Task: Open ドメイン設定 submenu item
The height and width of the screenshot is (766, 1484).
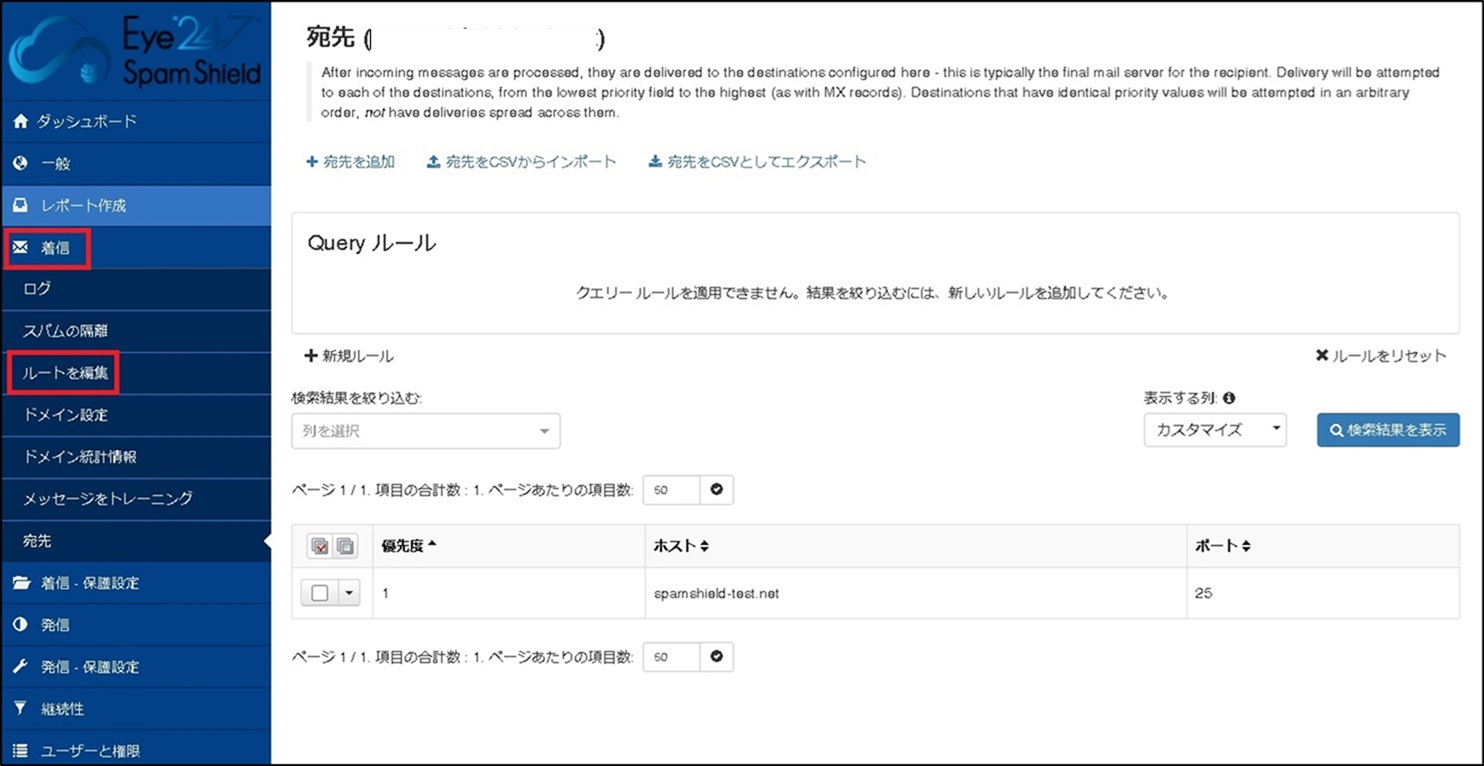Action: (135, 415)
